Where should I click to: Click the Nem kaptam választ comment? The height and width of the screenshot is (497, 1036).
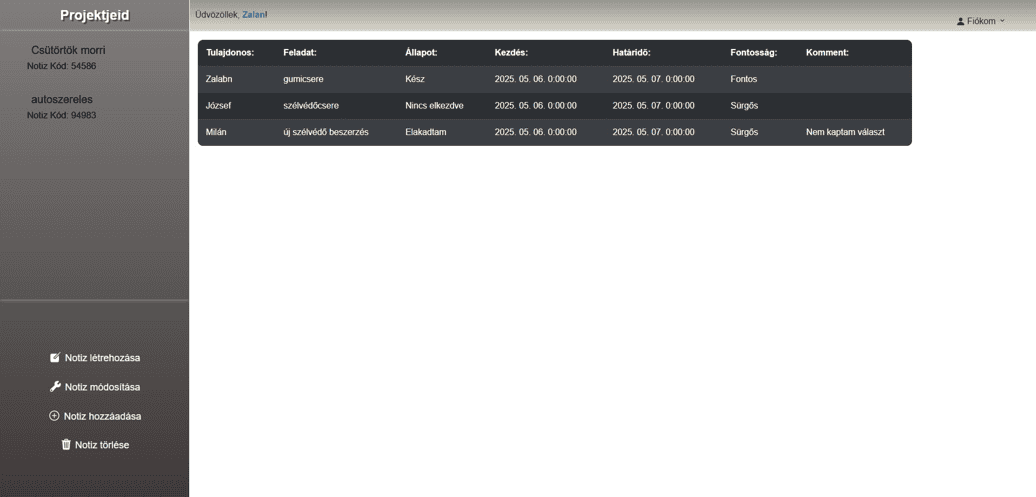[x=844, y=132]
